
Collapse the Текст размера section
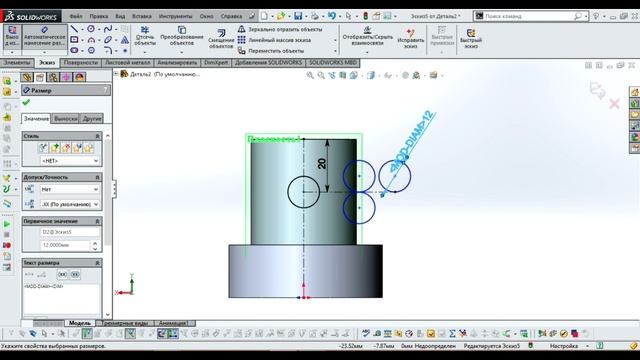click(x=97, y=263)
